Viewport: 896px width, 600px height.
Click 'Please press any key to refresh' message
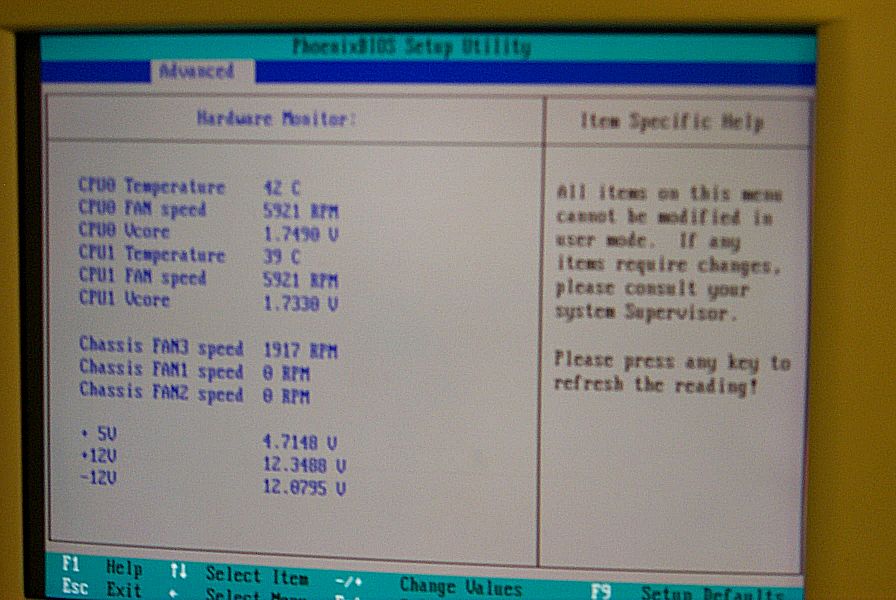point(673,373)
